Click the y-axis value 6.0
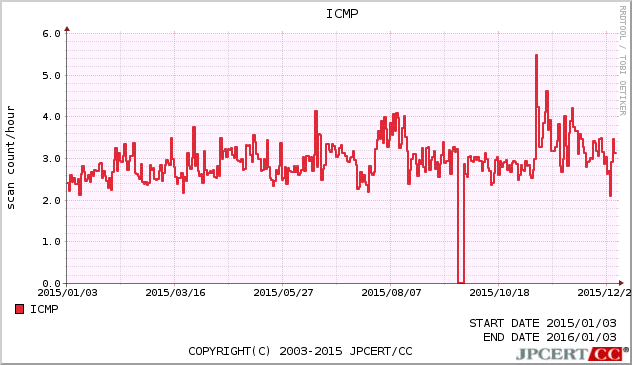The height and width of the screenshot is (365, 632). click(51, 33)
